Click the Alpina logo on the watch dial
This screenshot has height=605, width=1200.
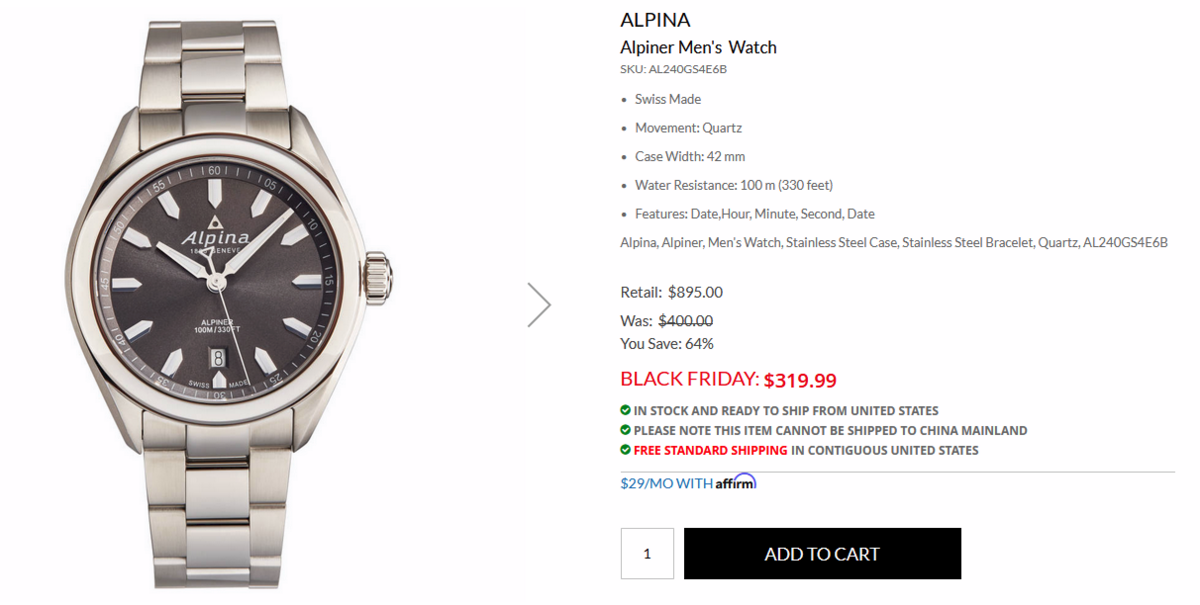coord(216,236)
